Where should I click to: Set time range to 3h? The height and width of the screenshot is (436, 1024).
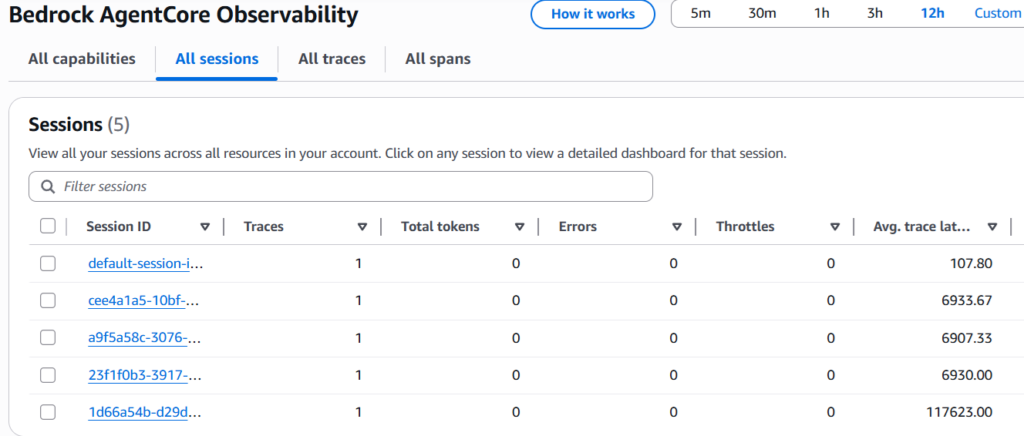875,14
